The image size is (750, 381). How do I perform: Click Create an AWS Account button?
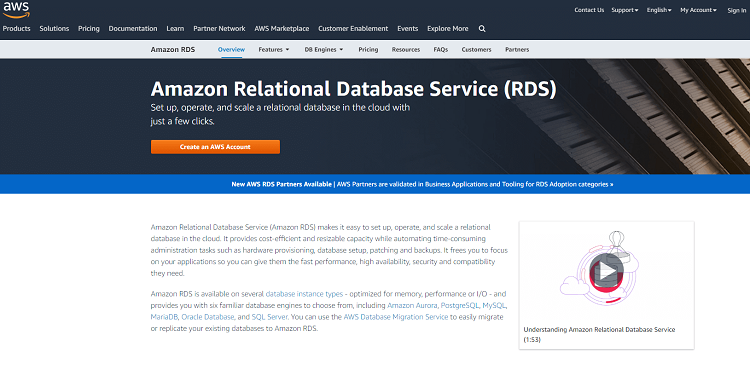215,147
